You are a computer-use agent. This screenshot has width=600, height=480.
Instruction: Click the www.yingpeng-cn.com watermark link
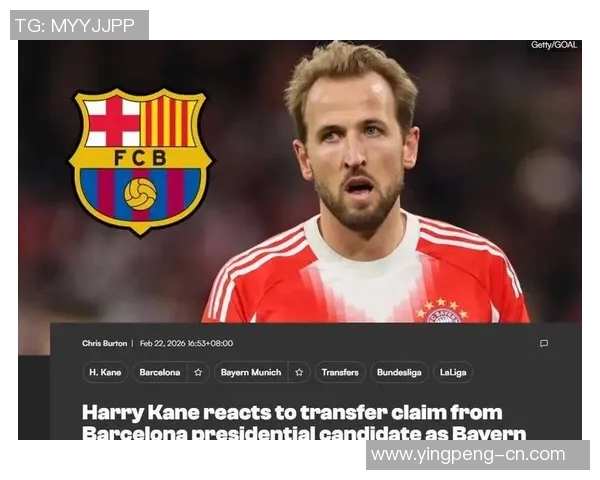pyautogui.click(x=468, y=455)
